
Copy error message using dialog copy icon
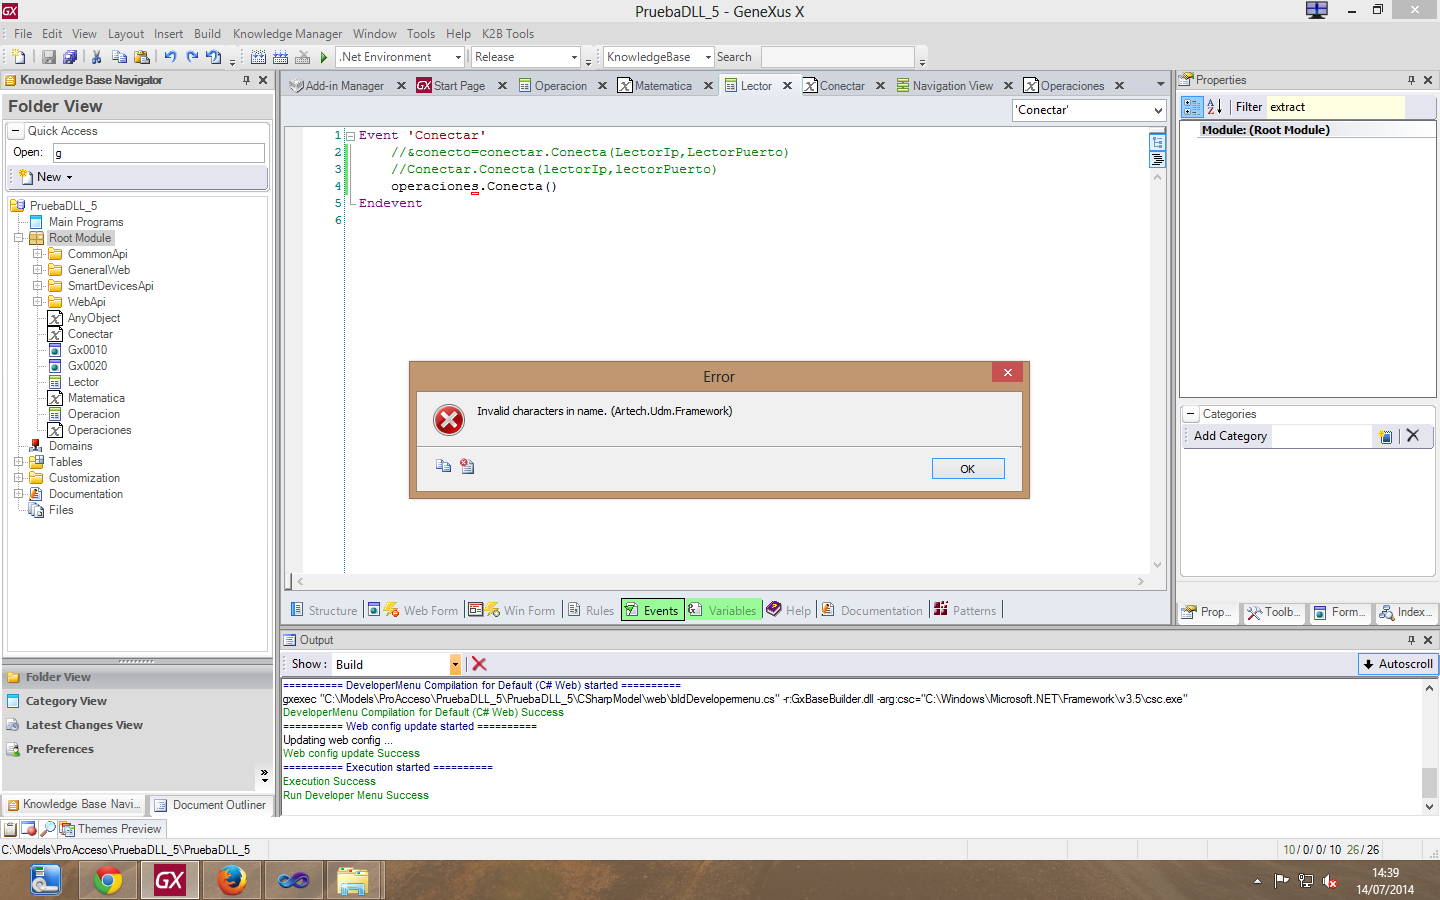[x=444, y=466]
